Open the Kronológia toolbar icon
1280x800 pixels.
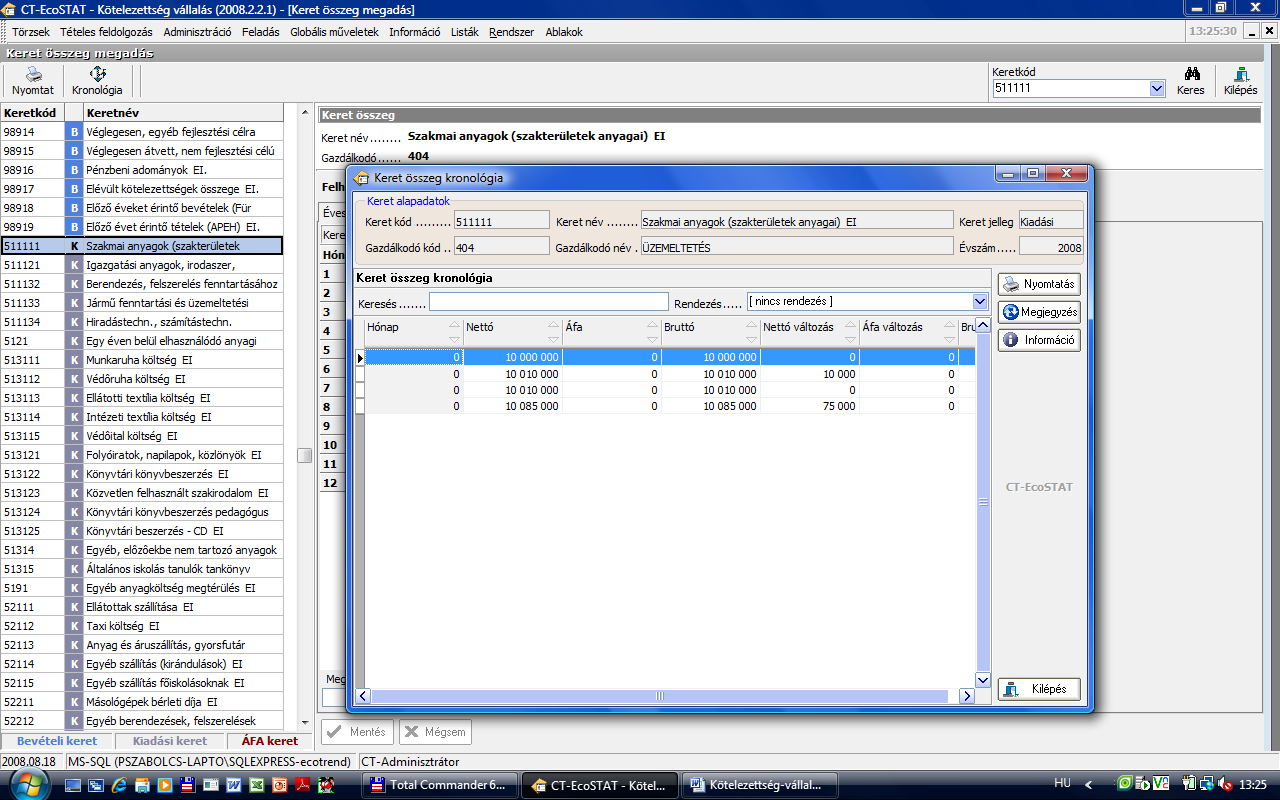(x=97, y=81)
